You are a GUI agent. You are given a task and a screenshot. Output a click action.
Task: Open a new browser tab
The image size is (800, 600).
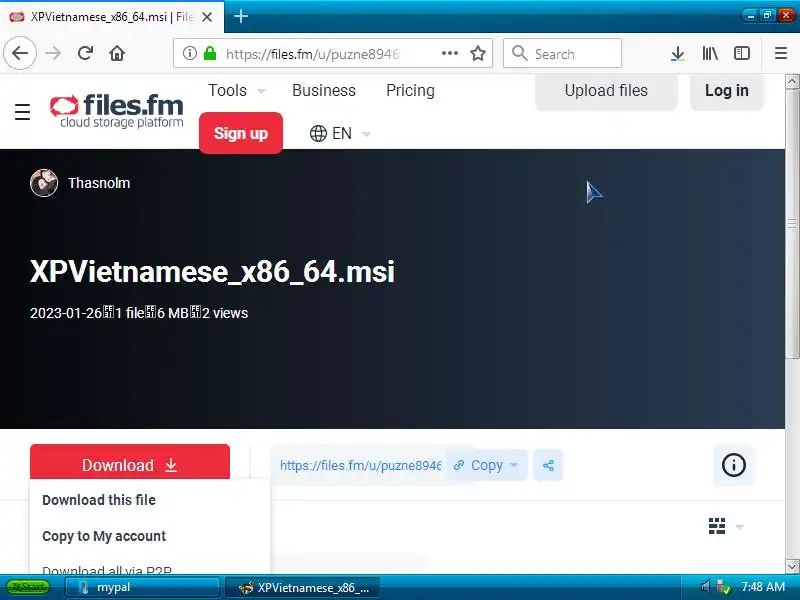tap(241, 16)
